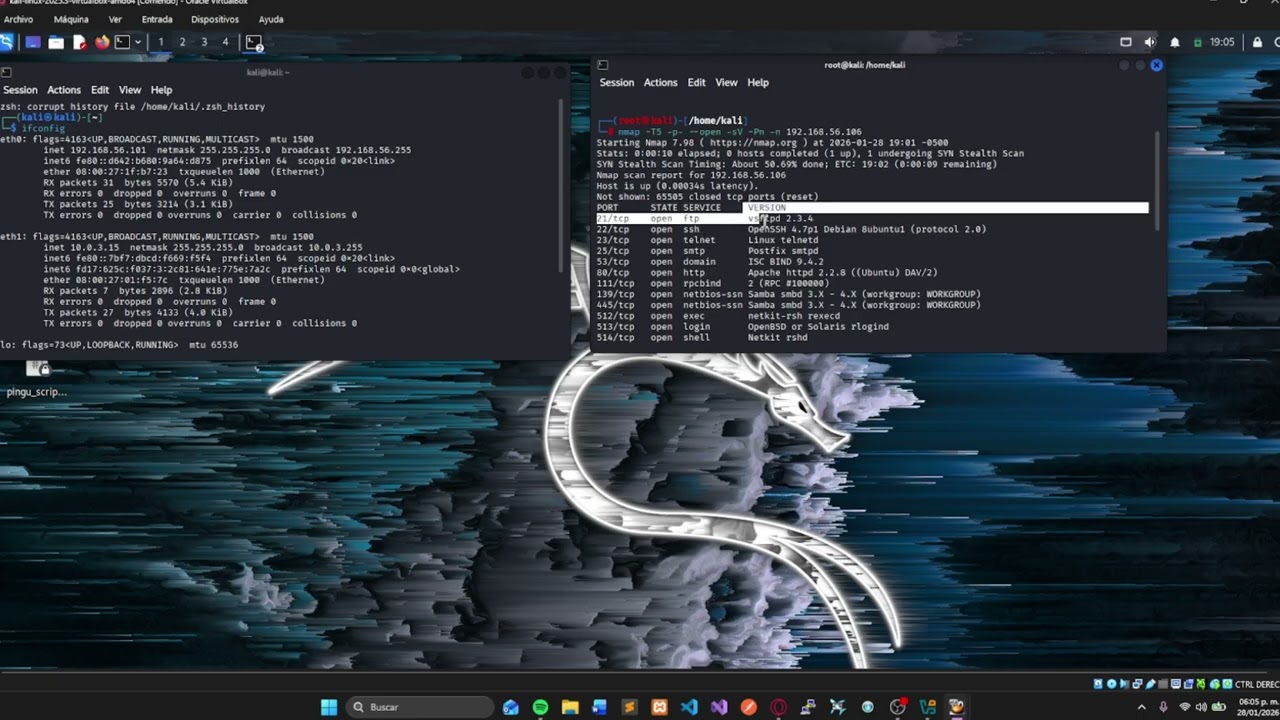Open Edit menu in kali@kali terminal

100,90
